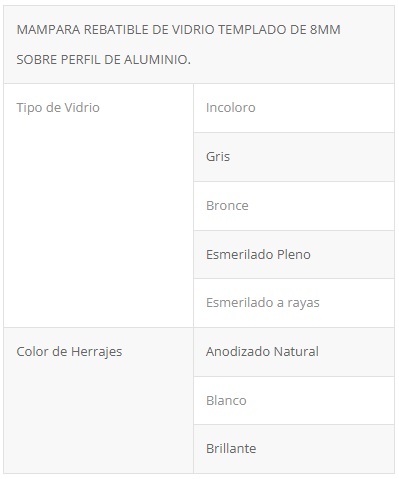Click the Incoloro glass option

[294, 108]
